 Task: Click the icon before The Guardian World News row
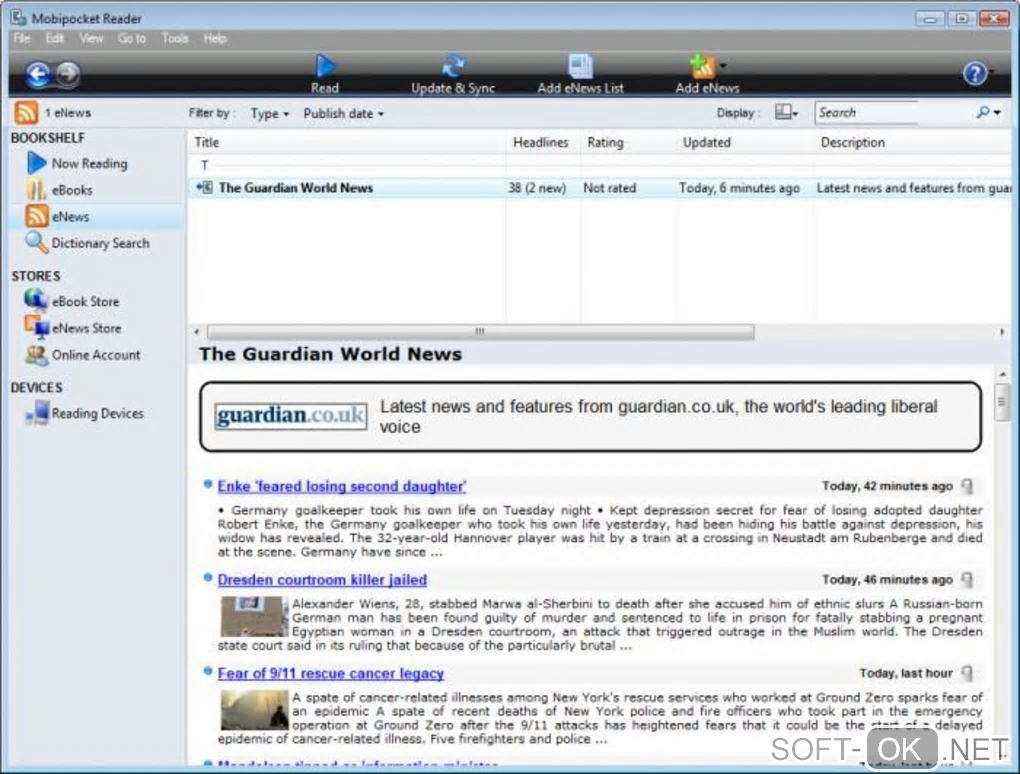point(204,188)
